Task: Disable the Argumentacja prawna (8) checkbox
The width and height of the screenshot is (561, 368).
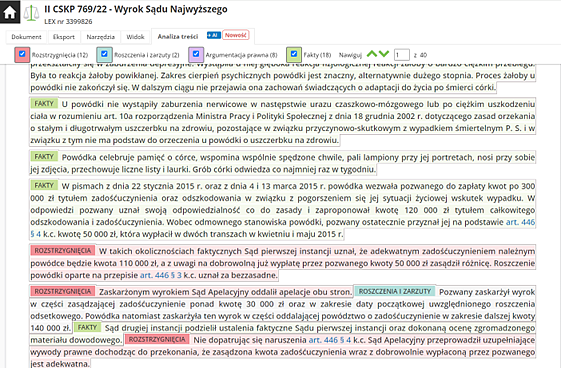Action: point(196,54)
